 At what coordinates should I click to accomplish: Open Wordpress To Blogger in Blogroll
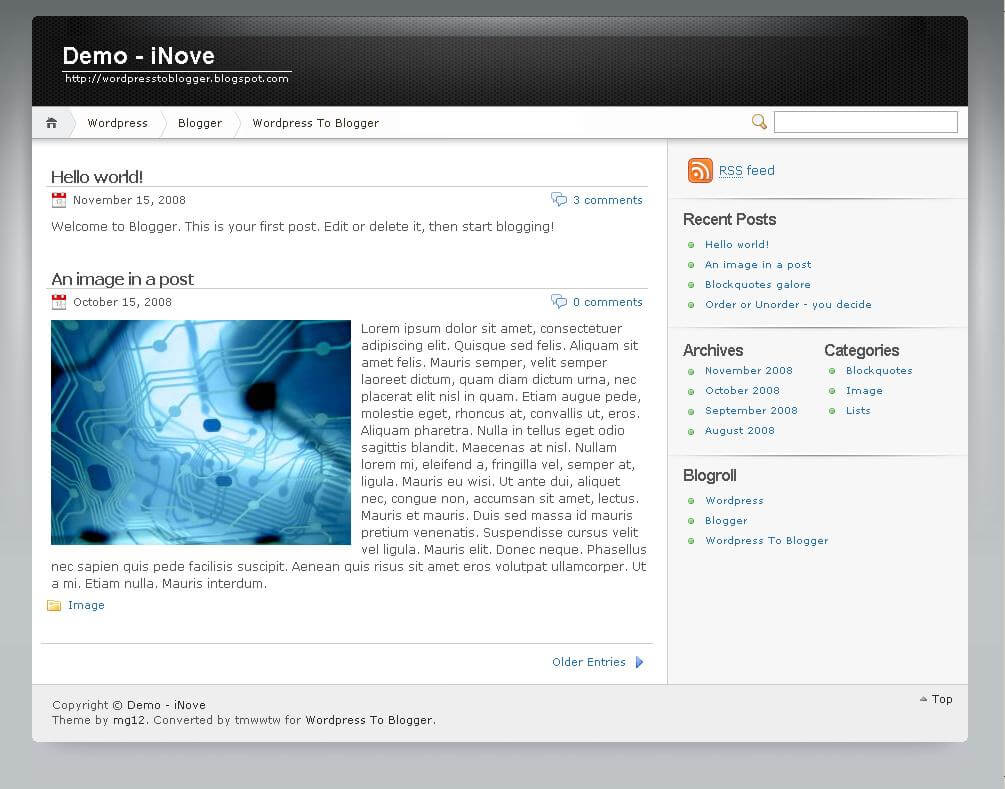pos(767,540)
